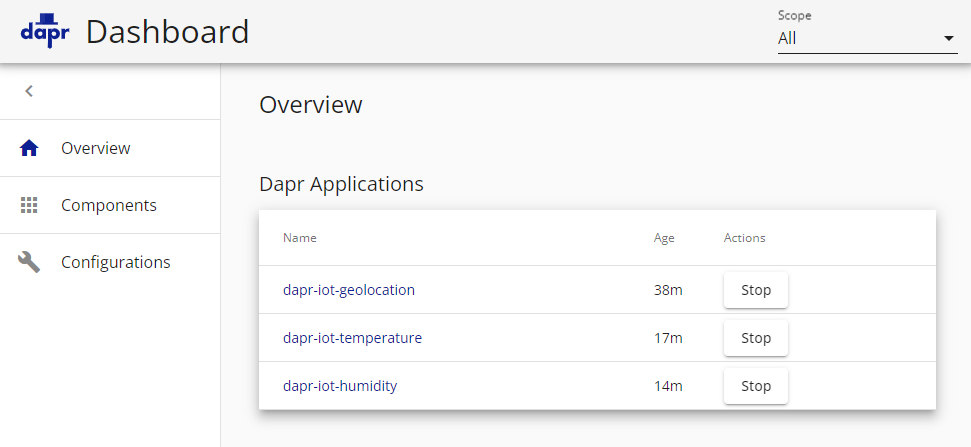Viewport: 971px width, 447px height.
Task: Stop the dapr-iot-geolocation application
Action: point(755,290)
